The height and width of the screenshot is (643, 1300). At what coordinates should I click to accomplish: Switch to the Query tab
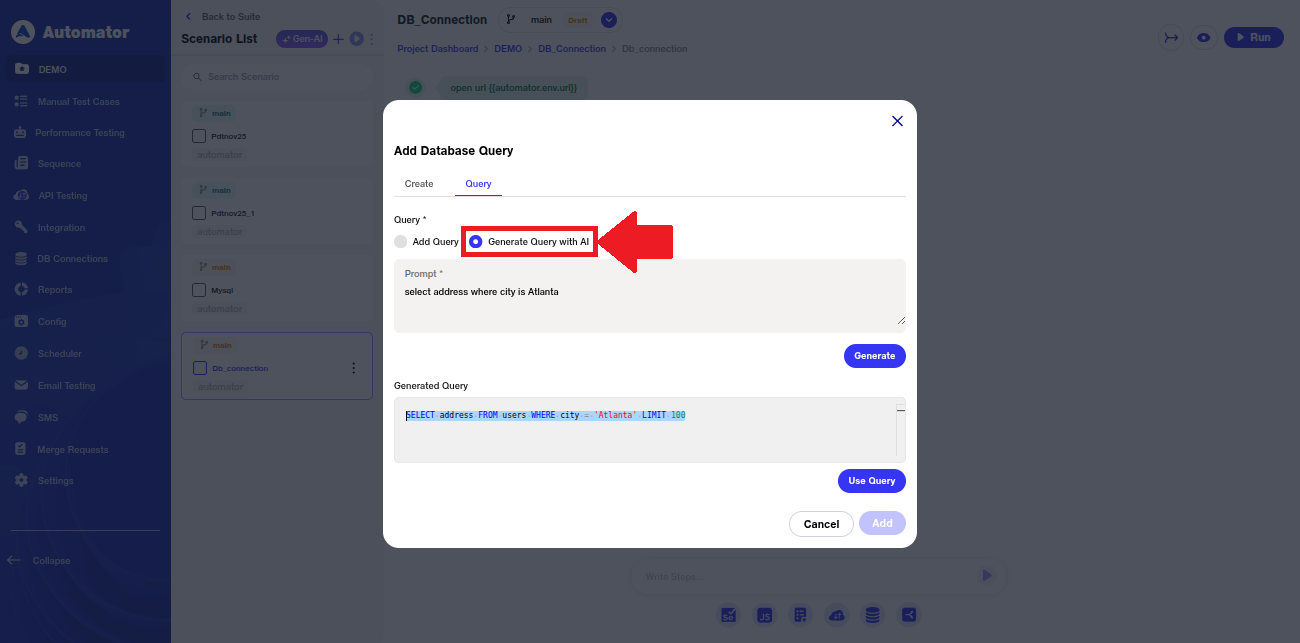(x=478, y=184)
